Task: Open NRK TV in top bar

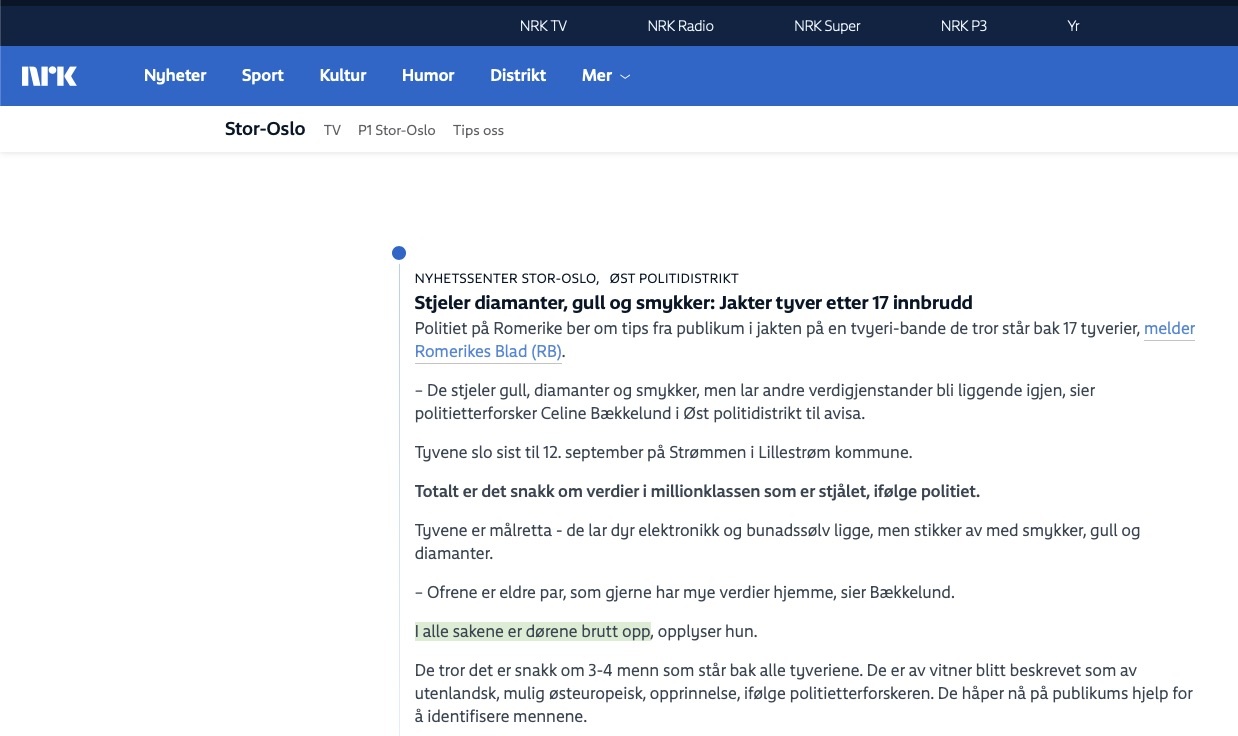Action: (543, 26)
